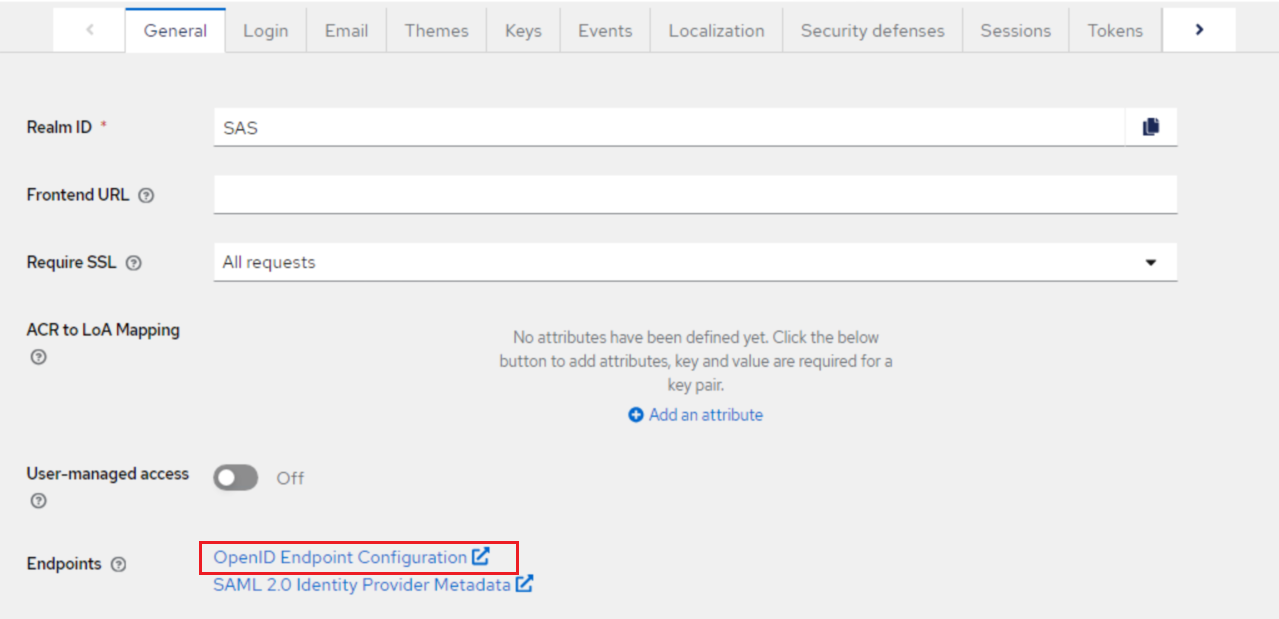Show help for User-managed access

coord(38,501)
